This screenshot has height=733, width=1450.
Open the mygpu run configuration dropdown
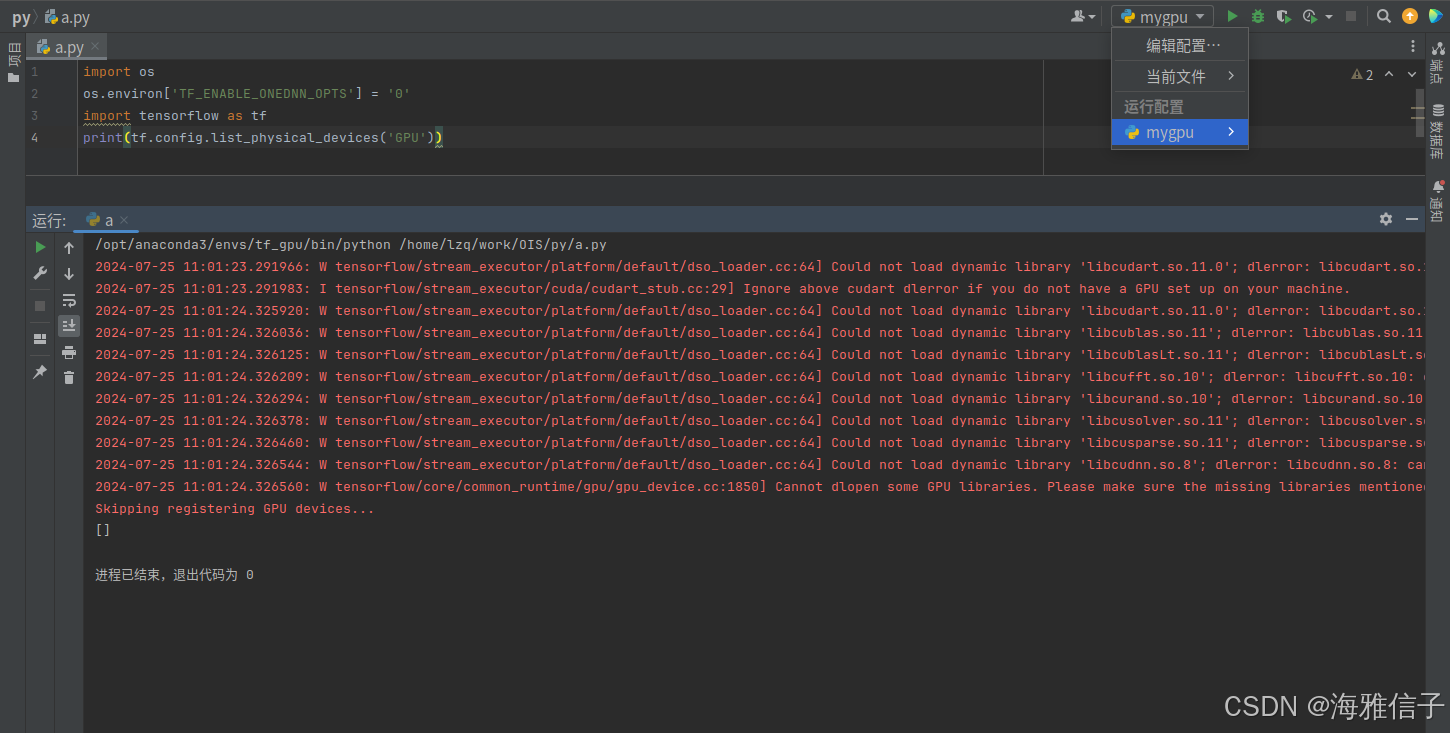click(1163, 16)
